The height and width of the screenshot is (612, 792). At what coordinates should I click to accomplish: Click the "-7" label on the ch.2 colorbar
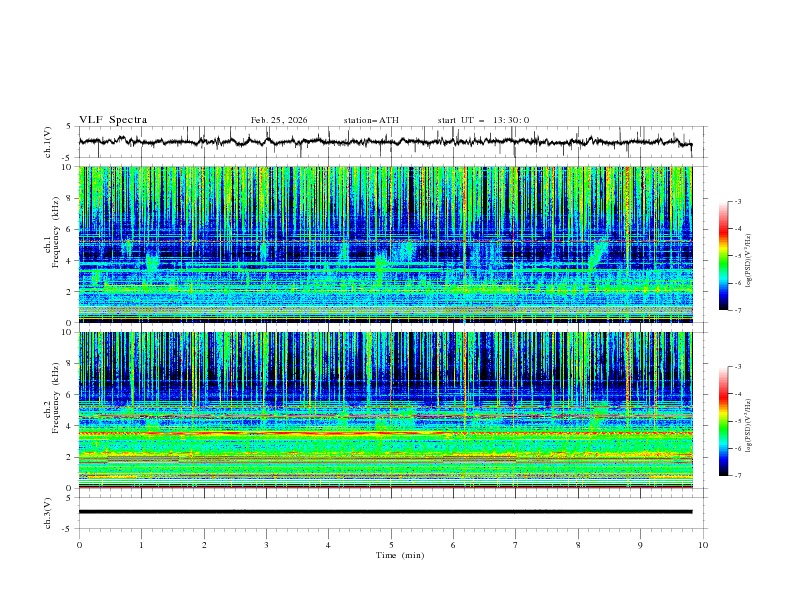(x=737, y=476)
